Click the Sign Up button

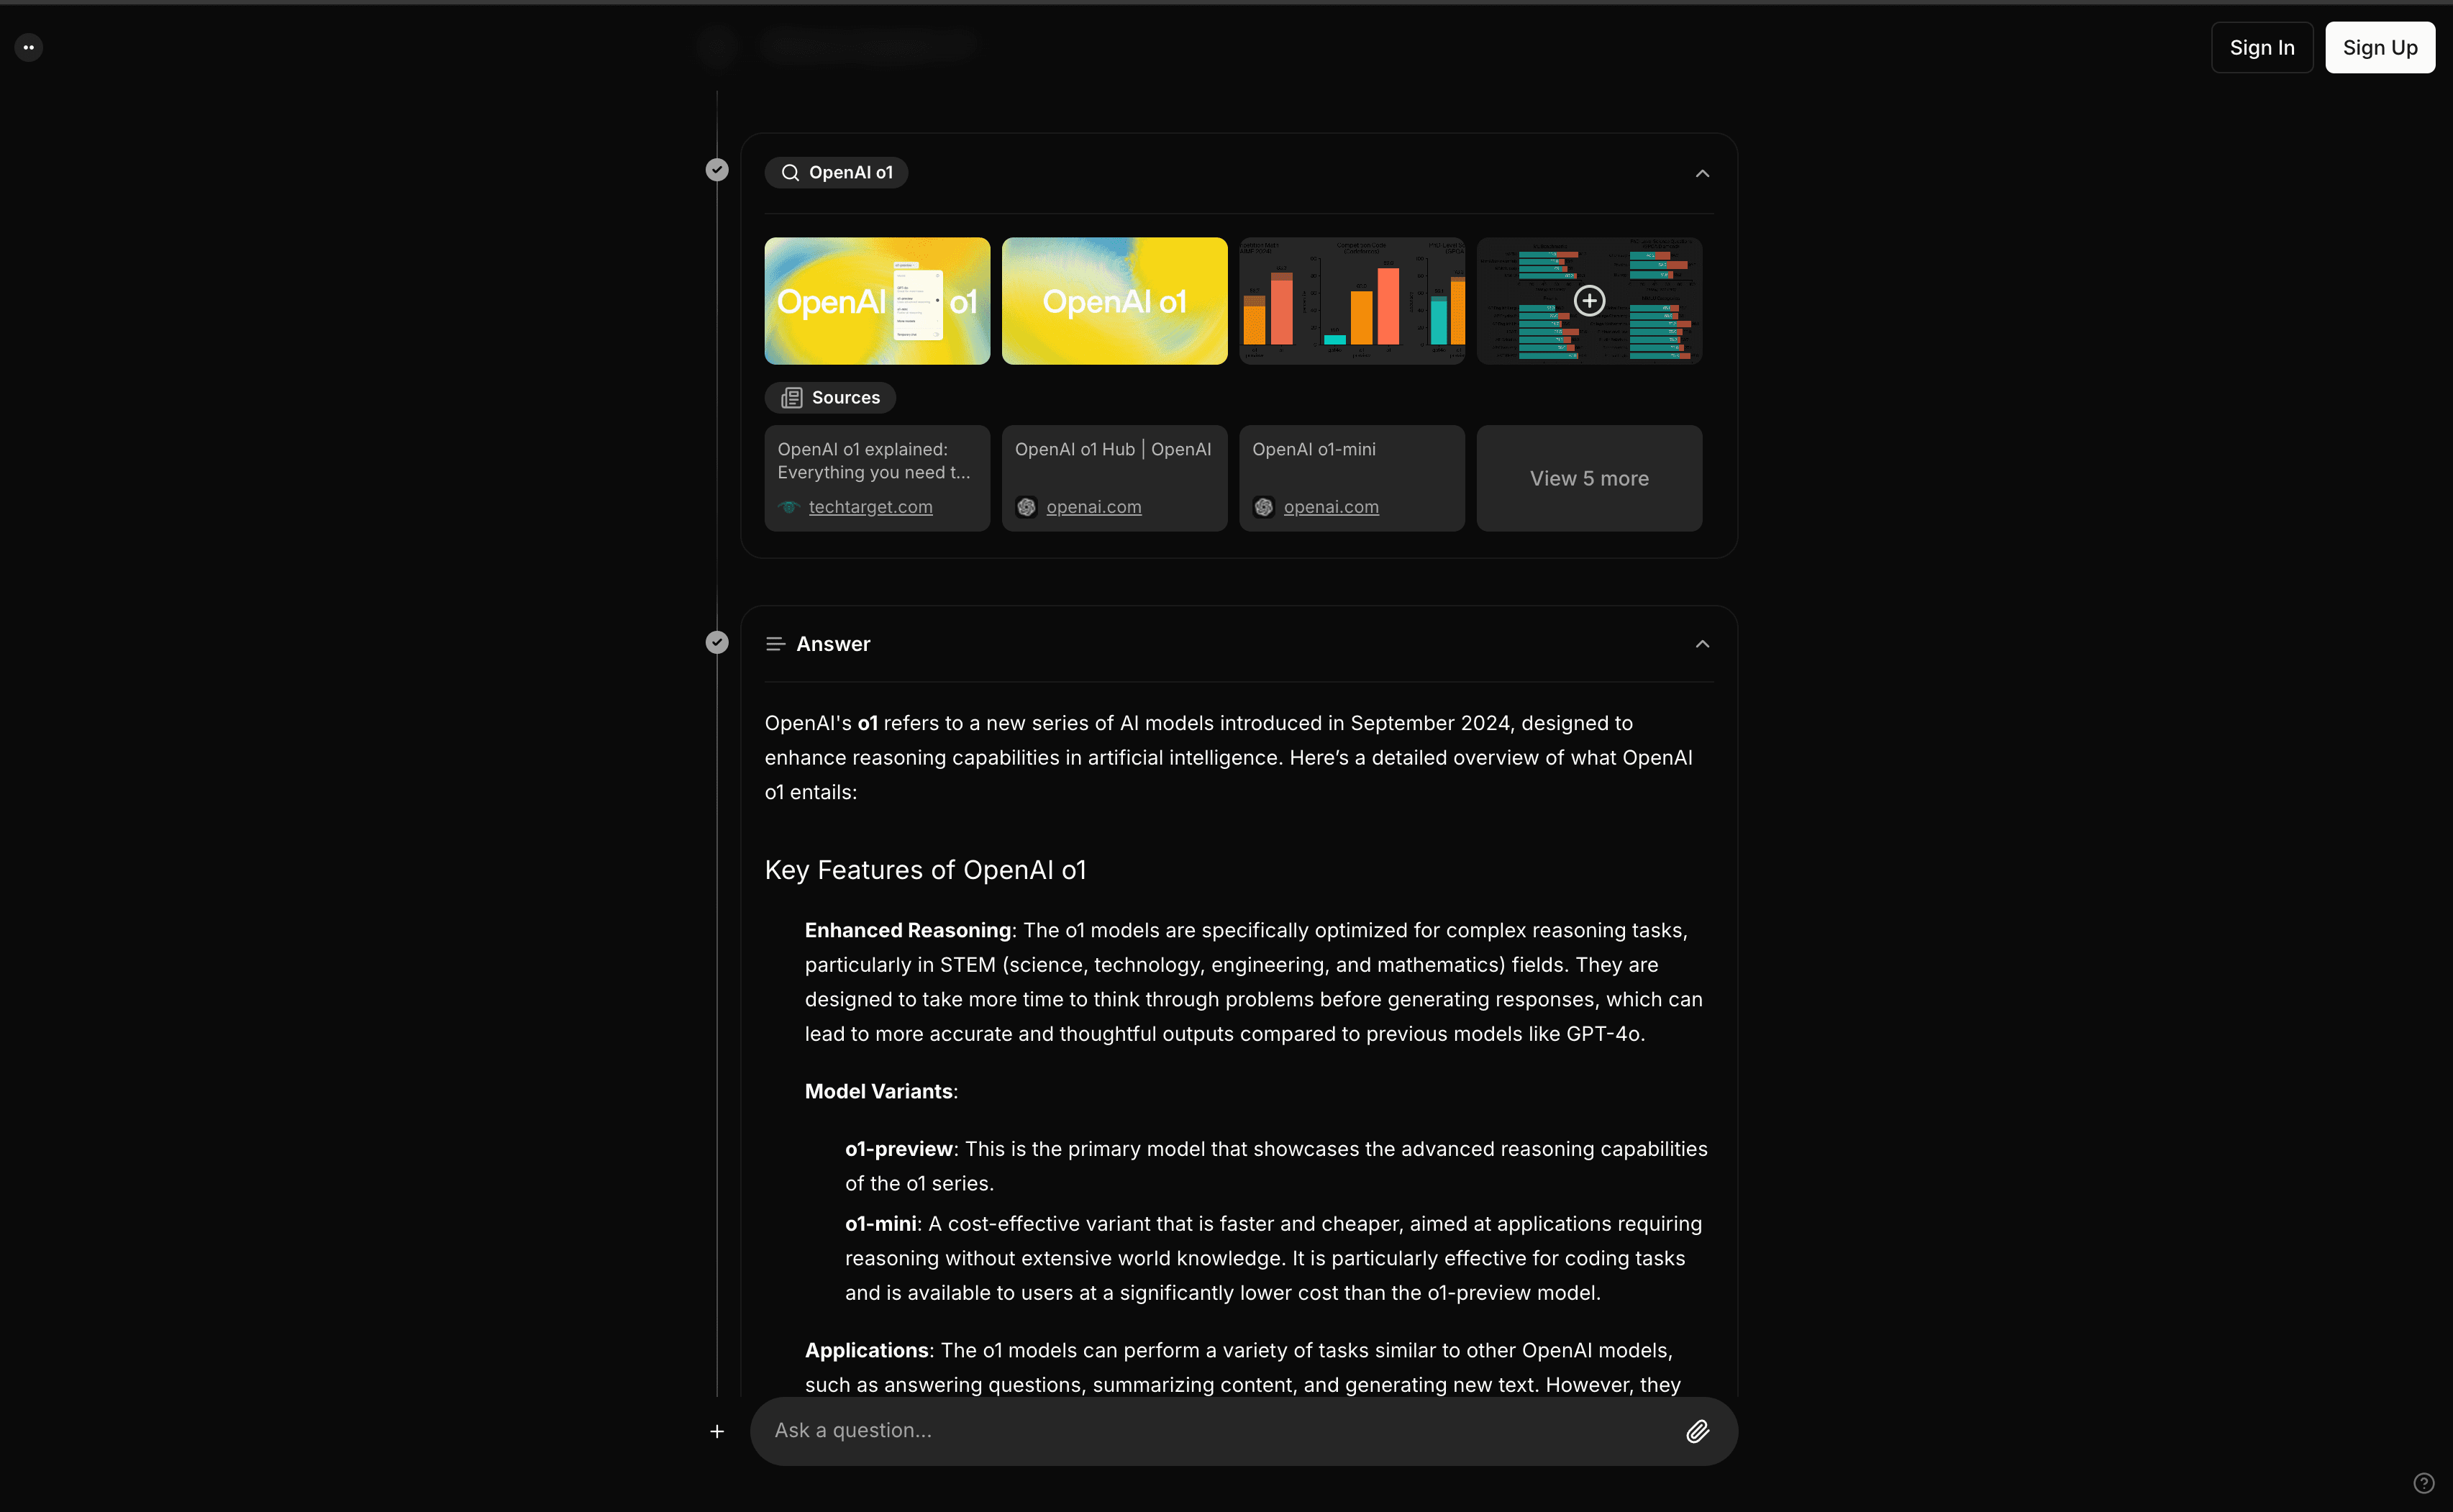(2380, 45)
